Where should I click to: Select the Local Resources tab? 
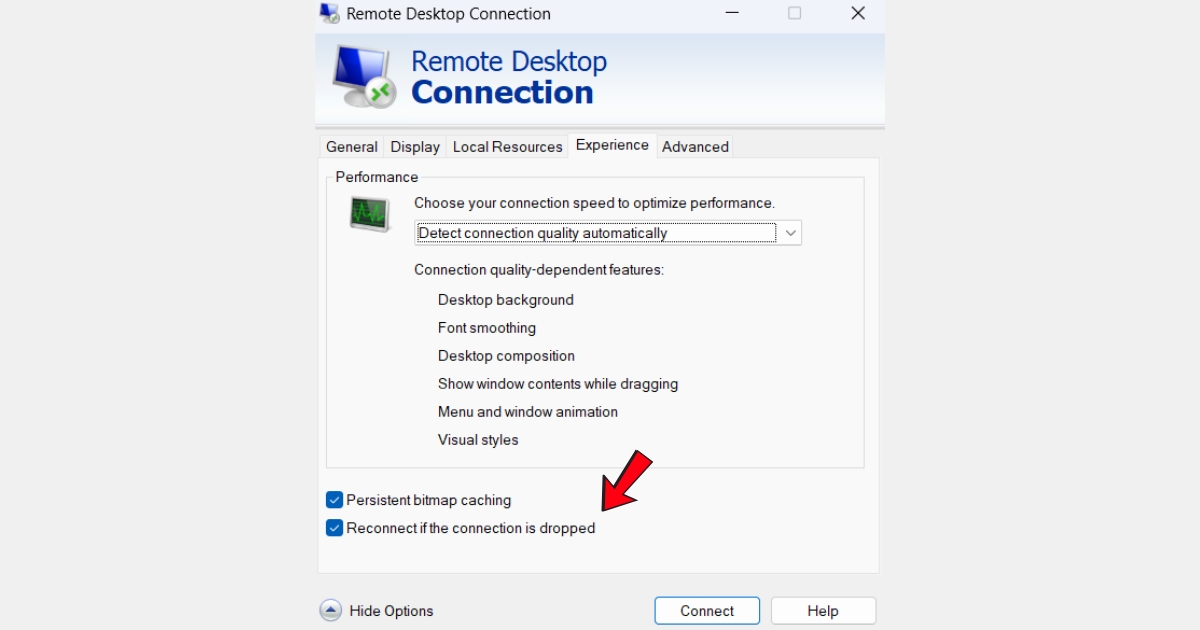coord(507,146)
